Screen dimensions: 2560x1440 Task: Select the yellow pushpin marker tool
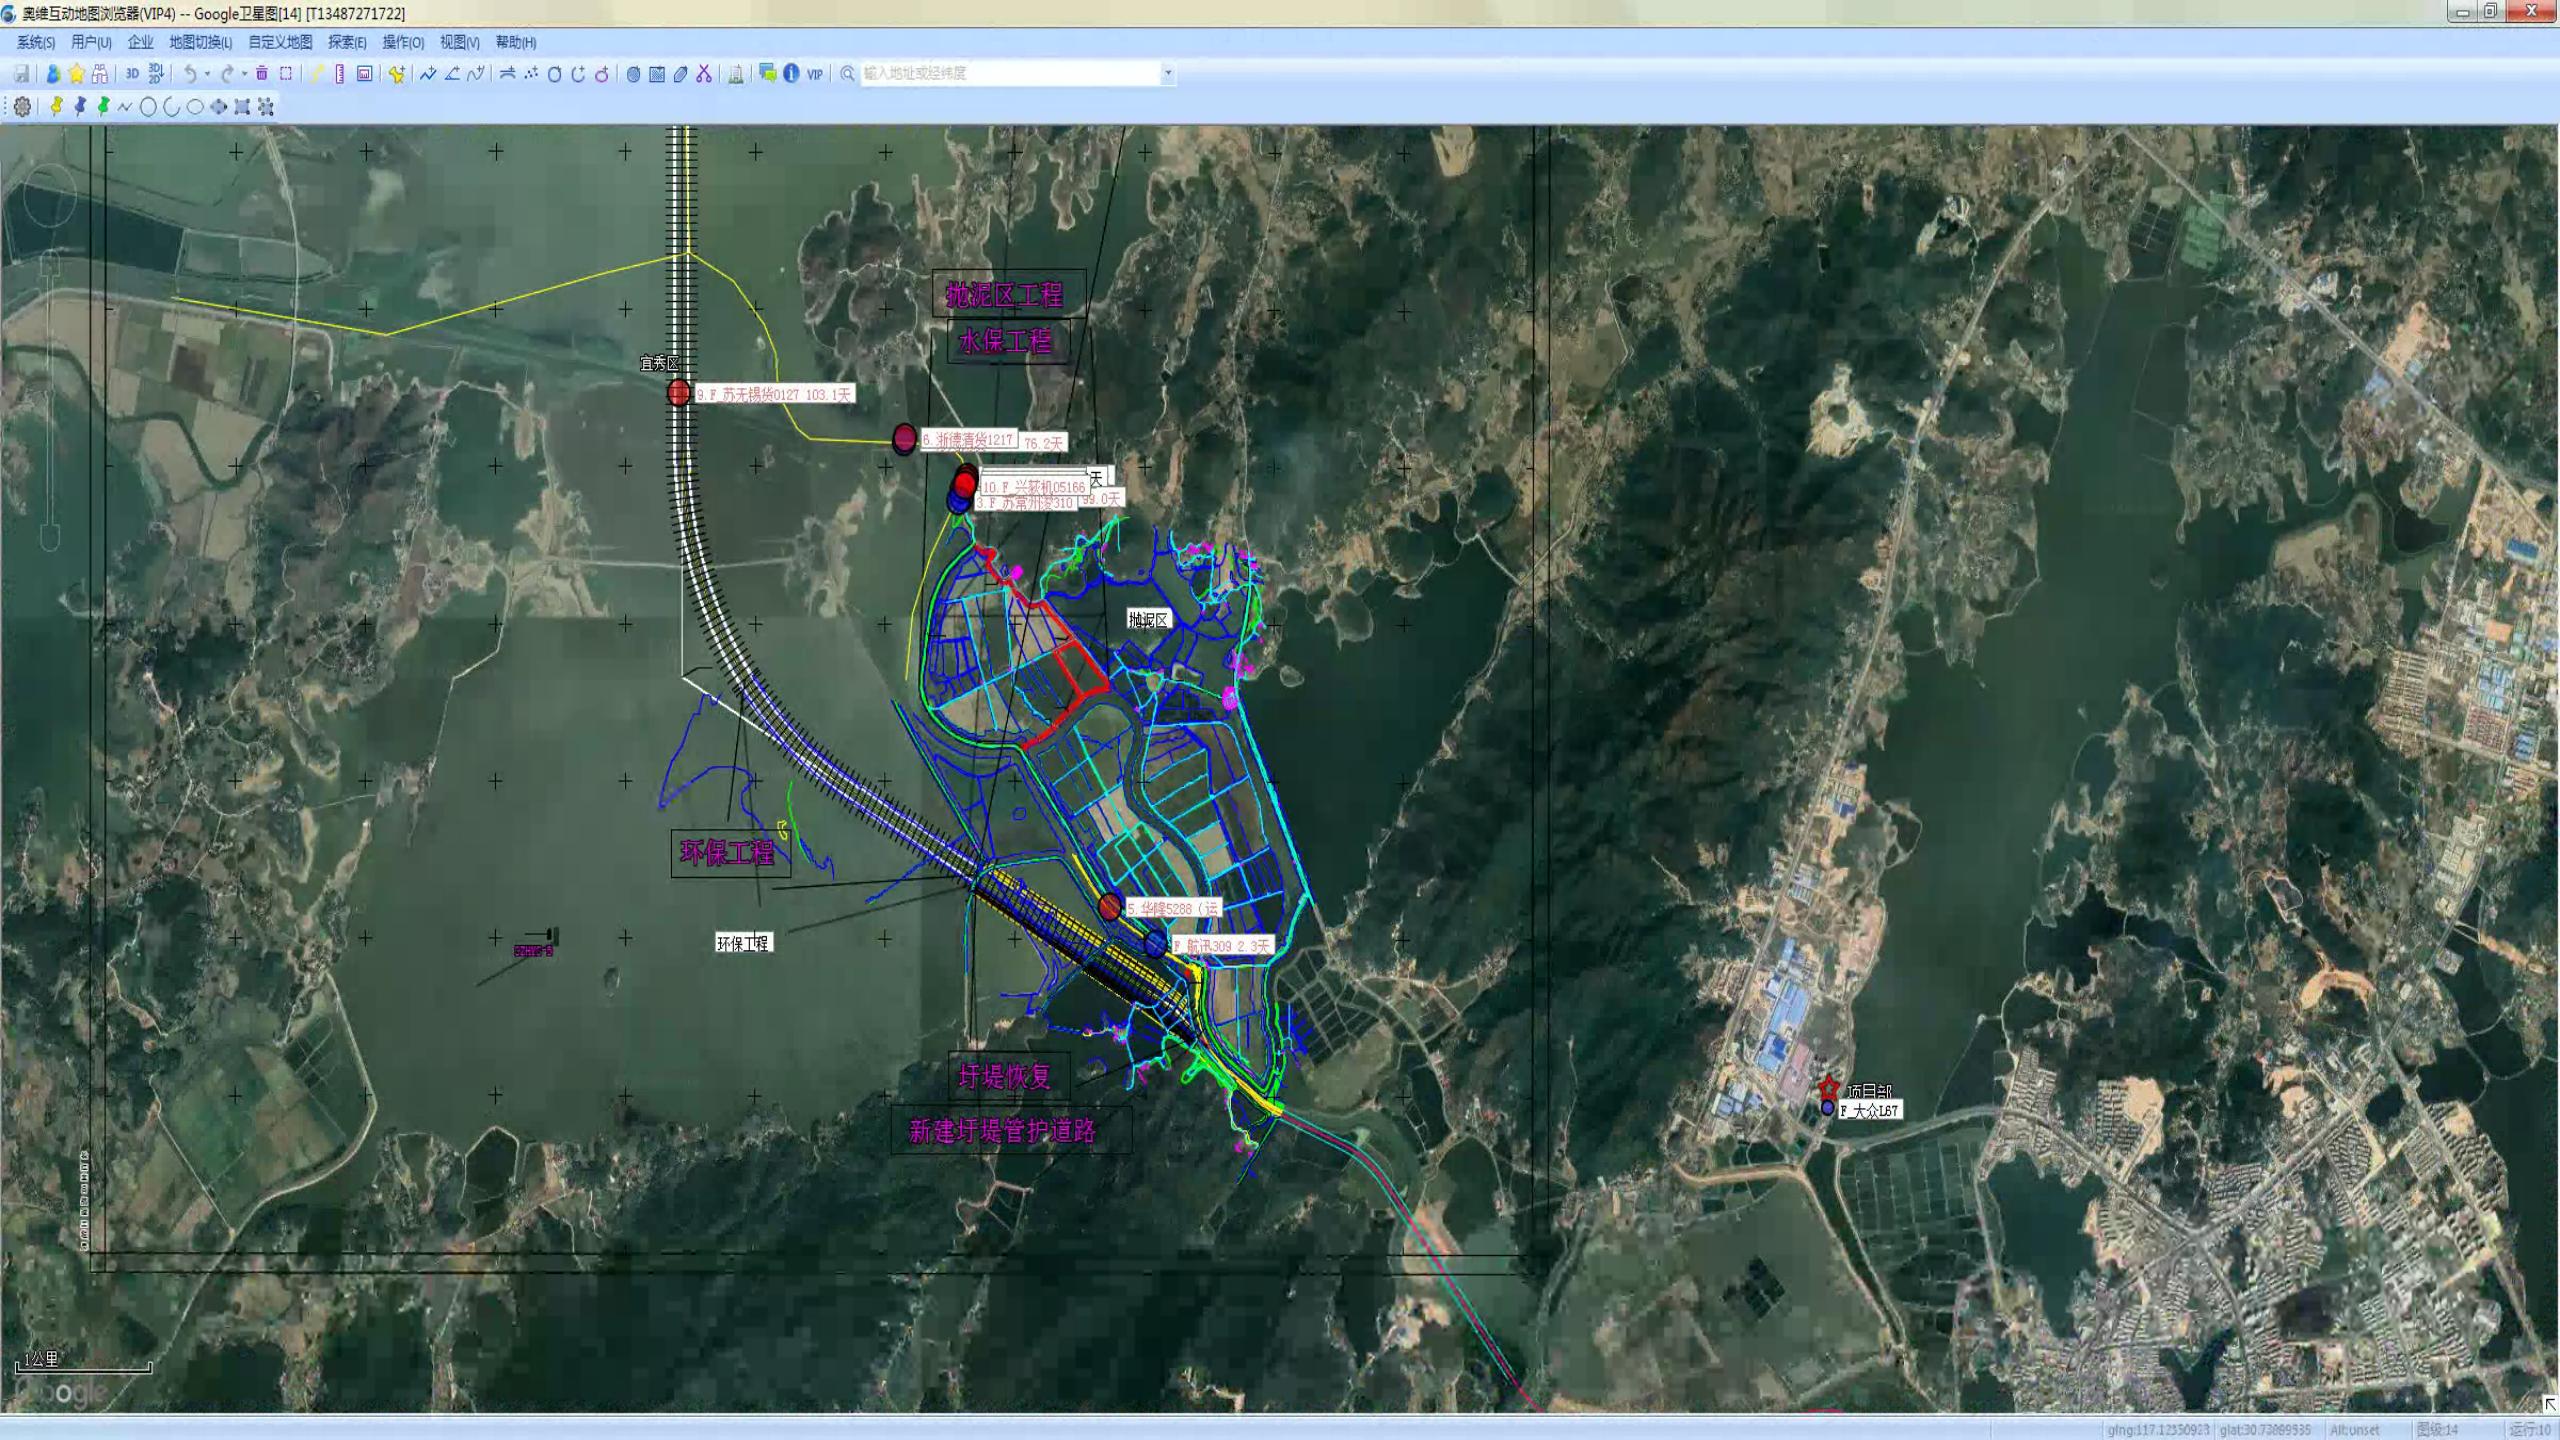tap(56, 106)
